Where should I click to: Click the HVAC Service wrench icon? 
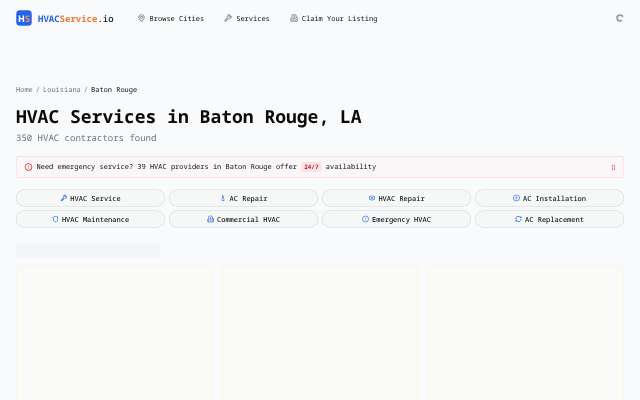63,198
